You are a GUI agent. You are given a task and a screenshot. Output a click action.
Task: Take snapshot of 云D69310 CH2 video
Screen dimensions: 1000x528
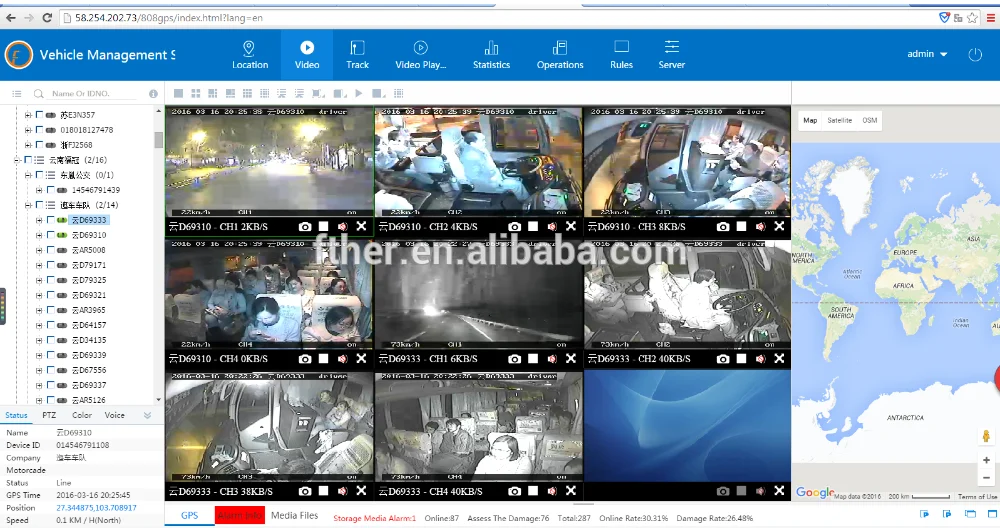pos(514,226)
